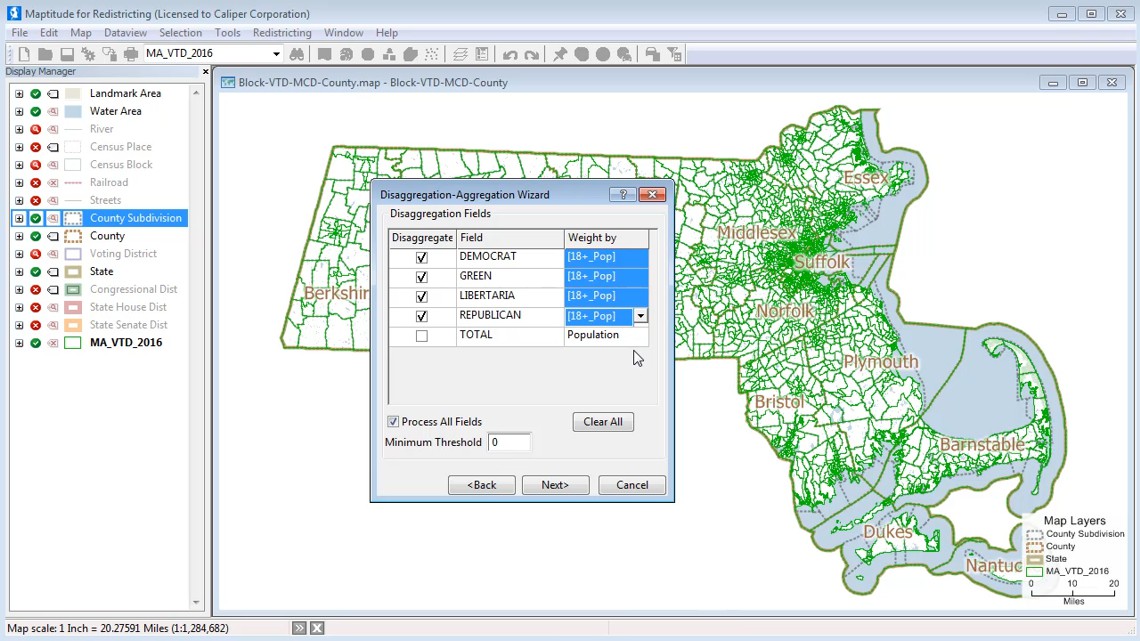This screenshot has width=1140, height=641.
Task: Select the Info pointer icon near the pin
Action: click(624, 53)
